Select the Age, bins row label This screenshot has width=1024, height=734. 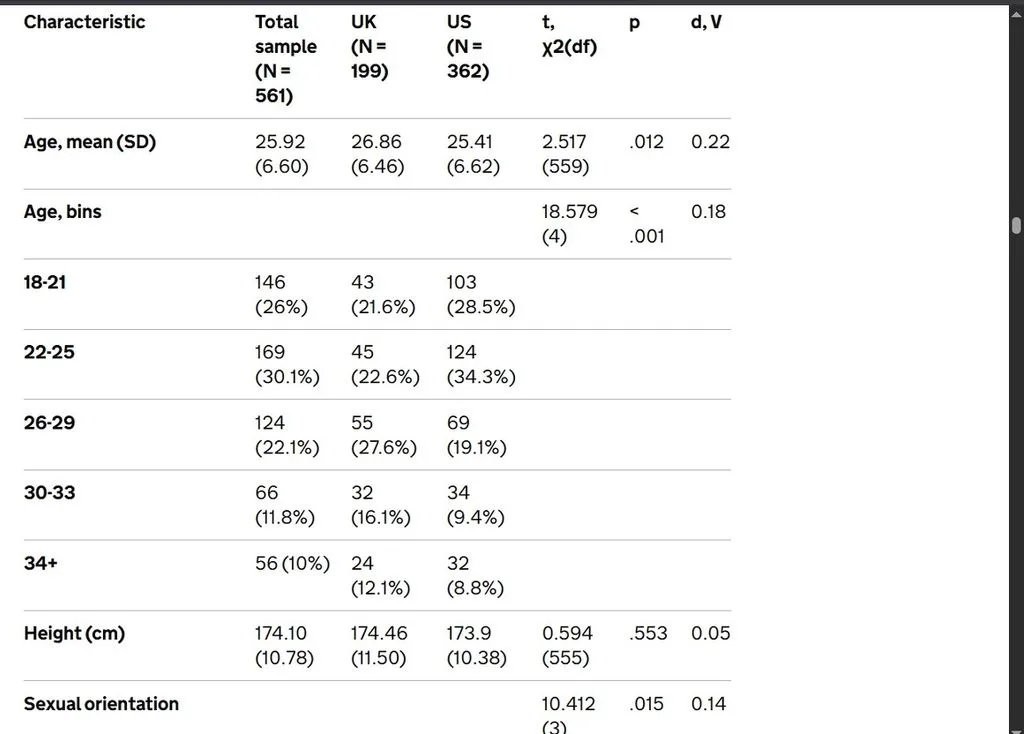pos(63,212)
